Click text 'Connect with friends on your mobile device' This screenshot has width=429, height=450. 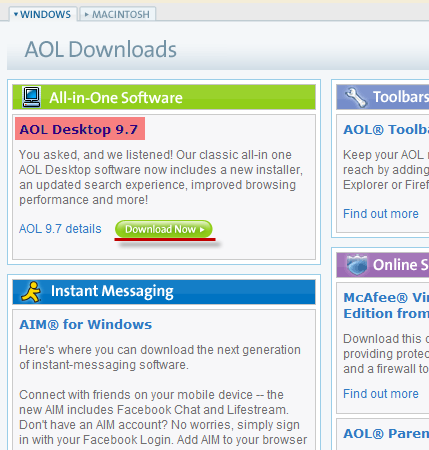coord(136,395)
